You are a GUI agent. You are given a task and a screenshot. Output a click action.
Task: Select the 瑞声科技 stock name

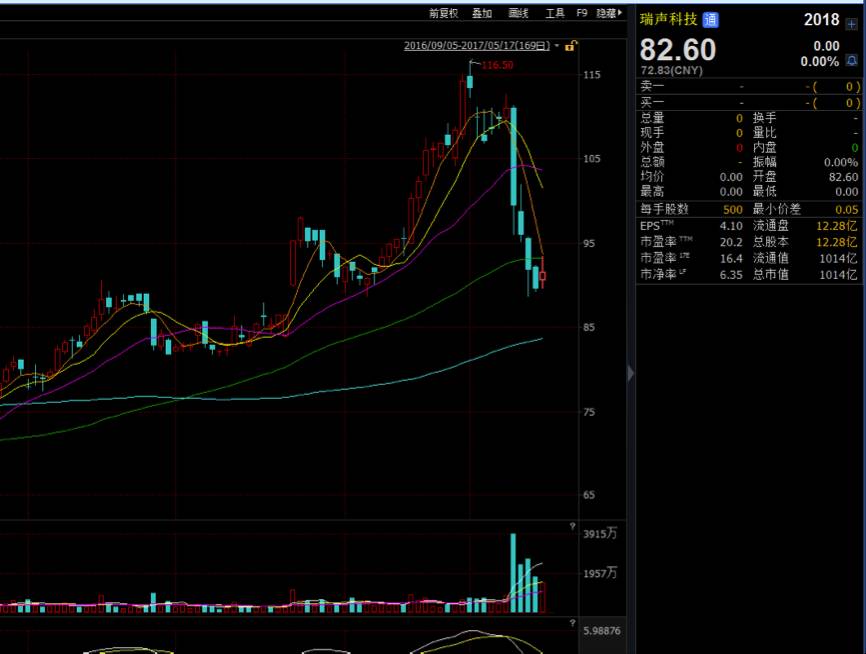coord(669,19)
